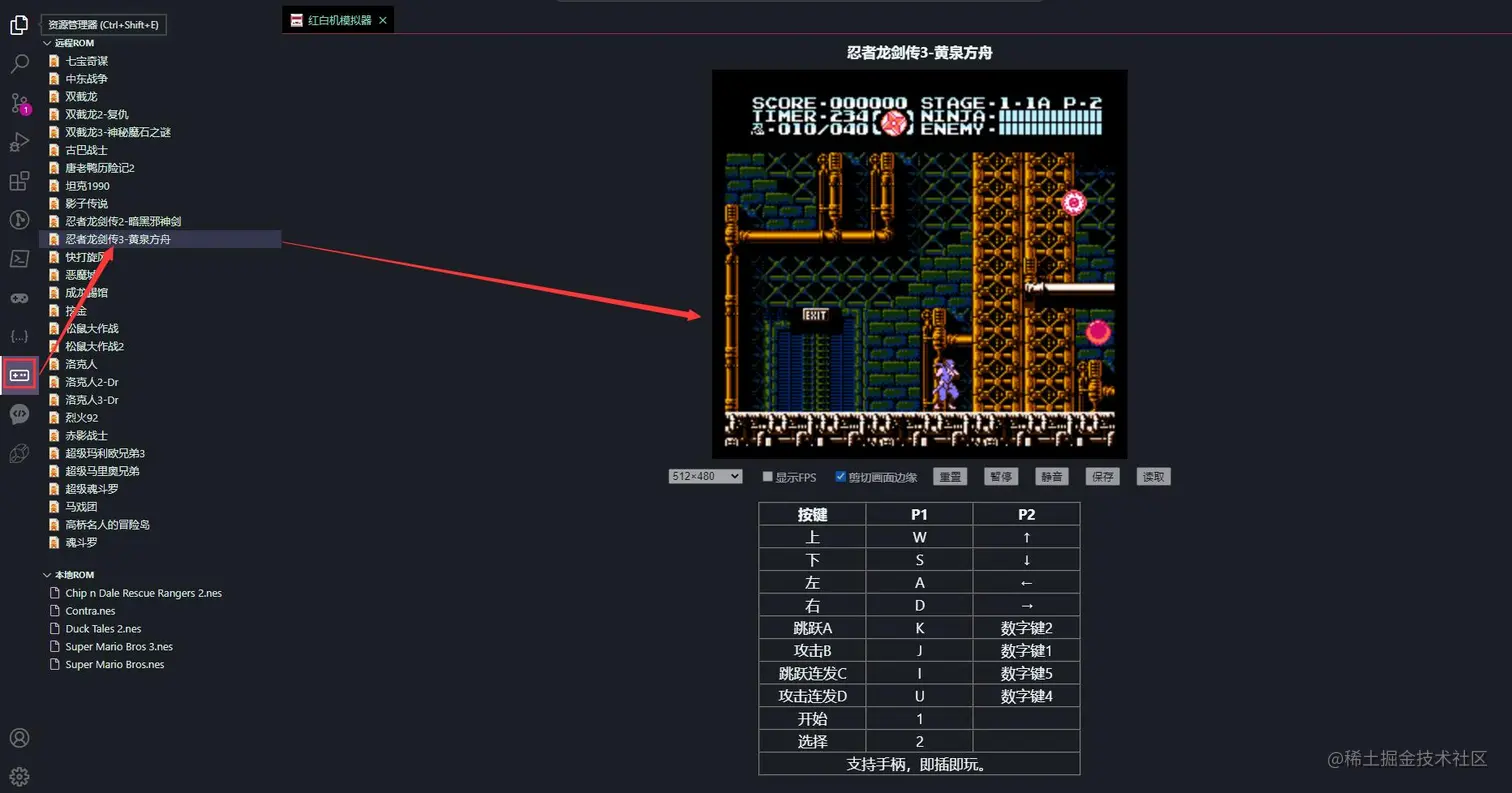Viewport: 1512px width, 793px height.
Task: Click the 数字键5 cell in P2 column
Action: [x=1026, y=673]
